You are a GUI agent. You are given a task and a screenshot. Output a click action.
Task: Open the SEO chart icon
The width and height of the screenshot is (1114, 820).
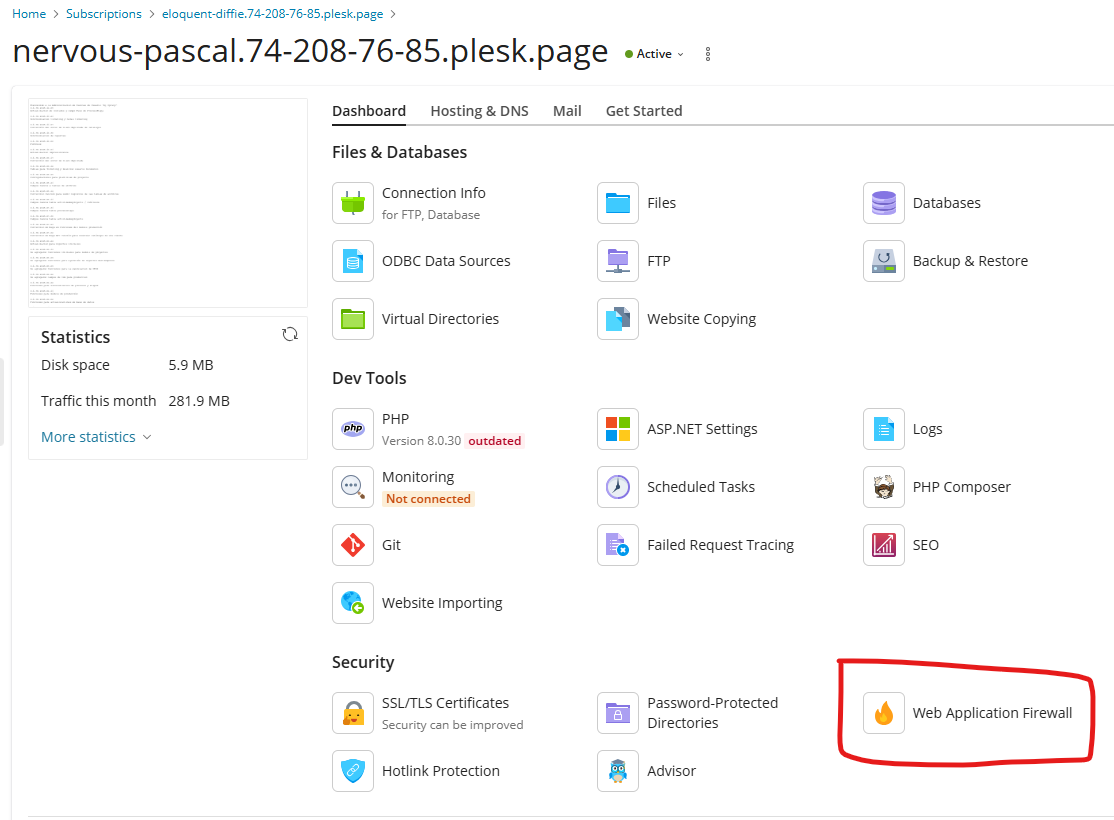click(883, 545)
